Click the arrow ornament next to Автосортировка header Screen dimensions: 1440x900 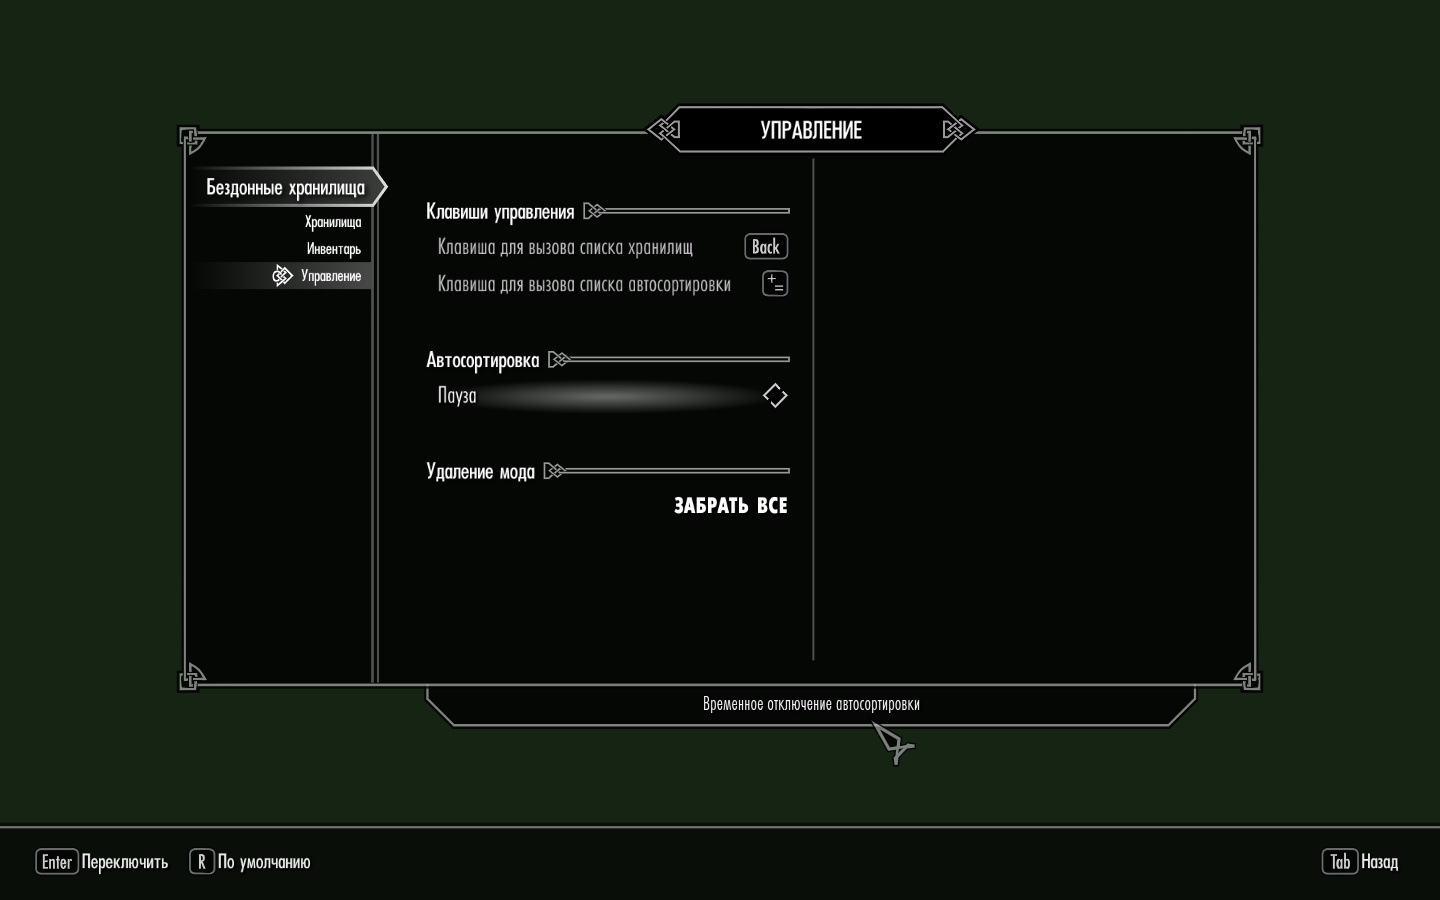[559, 360]
